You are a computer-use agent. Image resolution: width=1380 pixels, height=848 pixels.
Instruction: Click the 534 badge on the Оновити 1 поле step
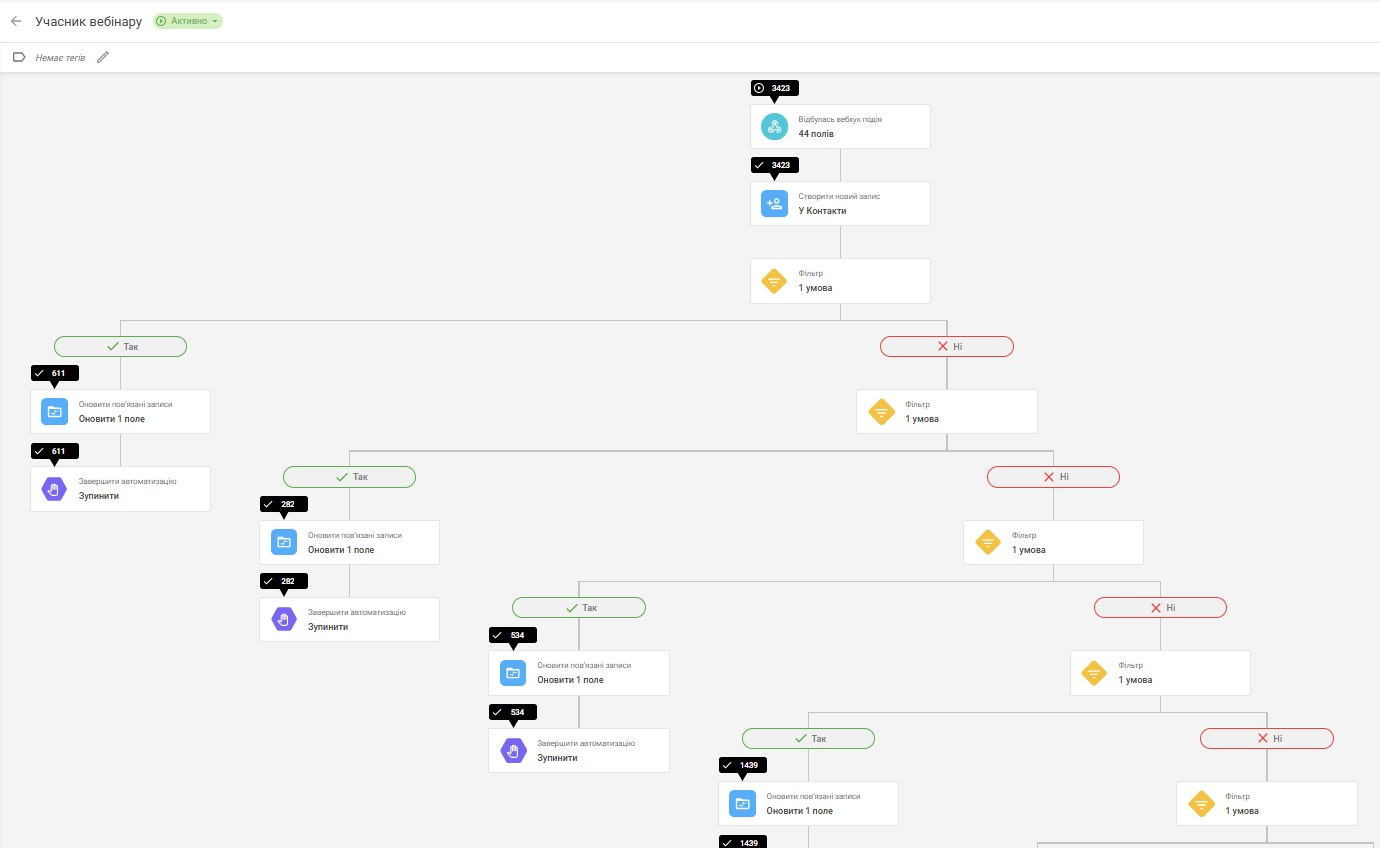(513, 635)
